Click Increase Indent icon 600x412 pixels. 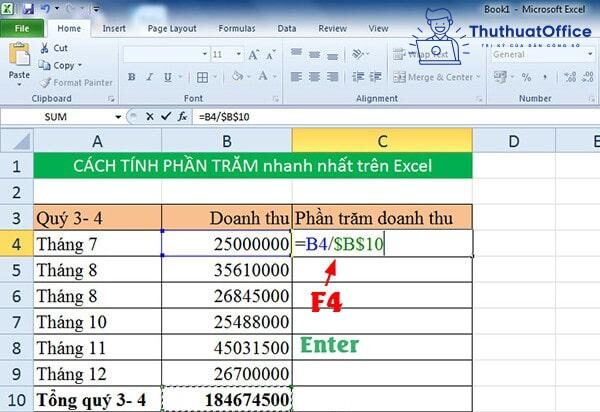click(376, 77)
